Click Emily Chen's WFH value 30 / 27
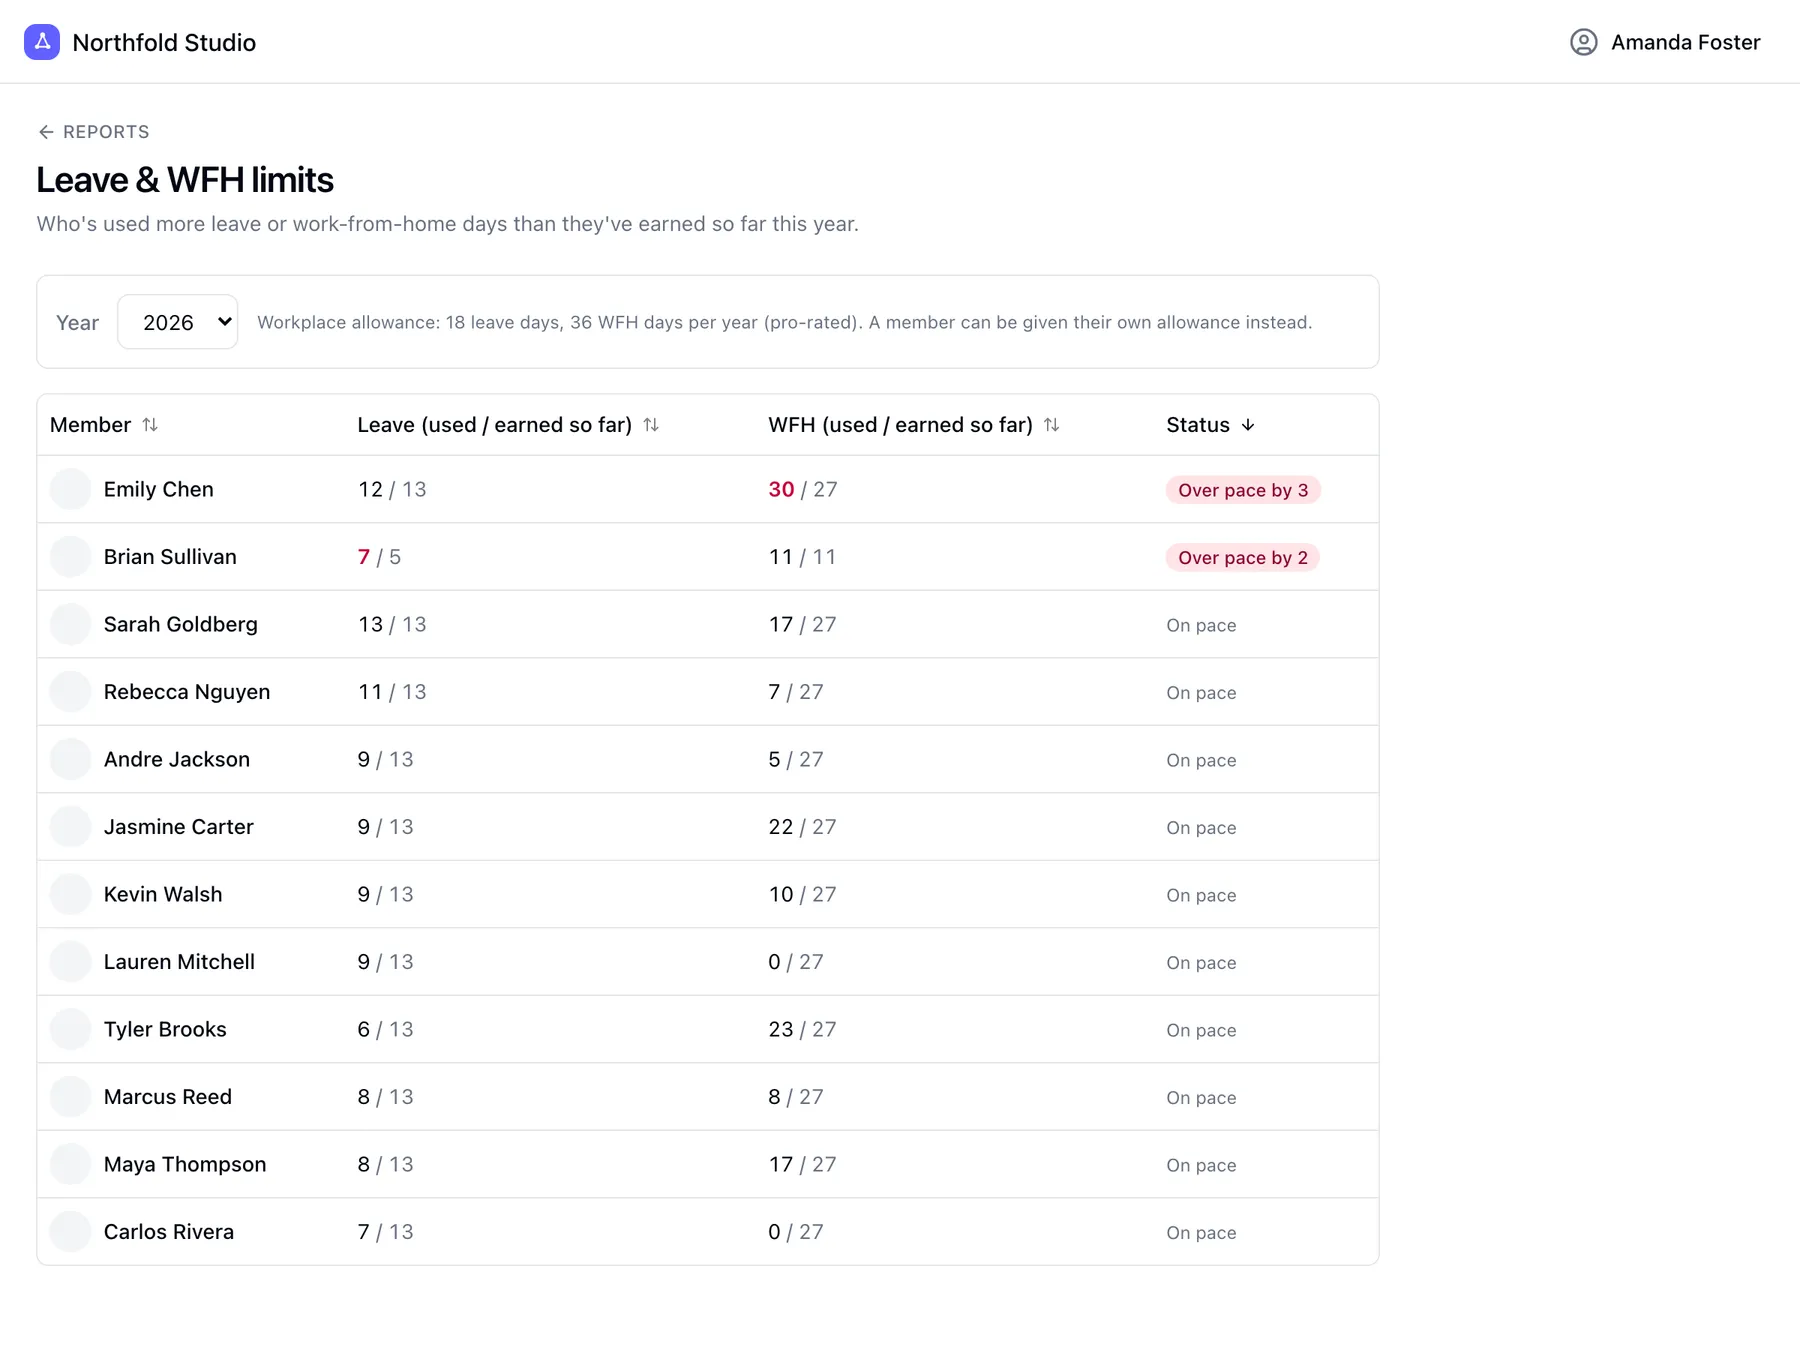The image size is (1800, 1350). 803,489
